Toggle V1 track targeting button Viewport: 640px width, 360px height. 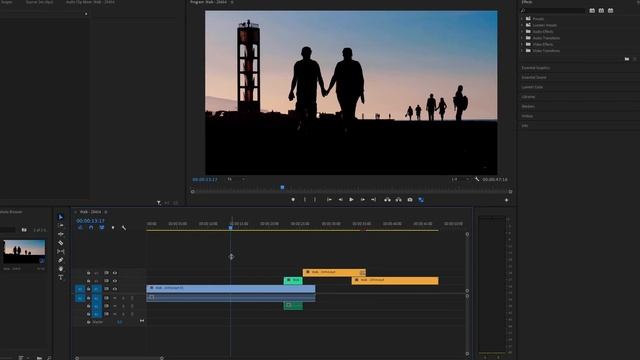97,289
